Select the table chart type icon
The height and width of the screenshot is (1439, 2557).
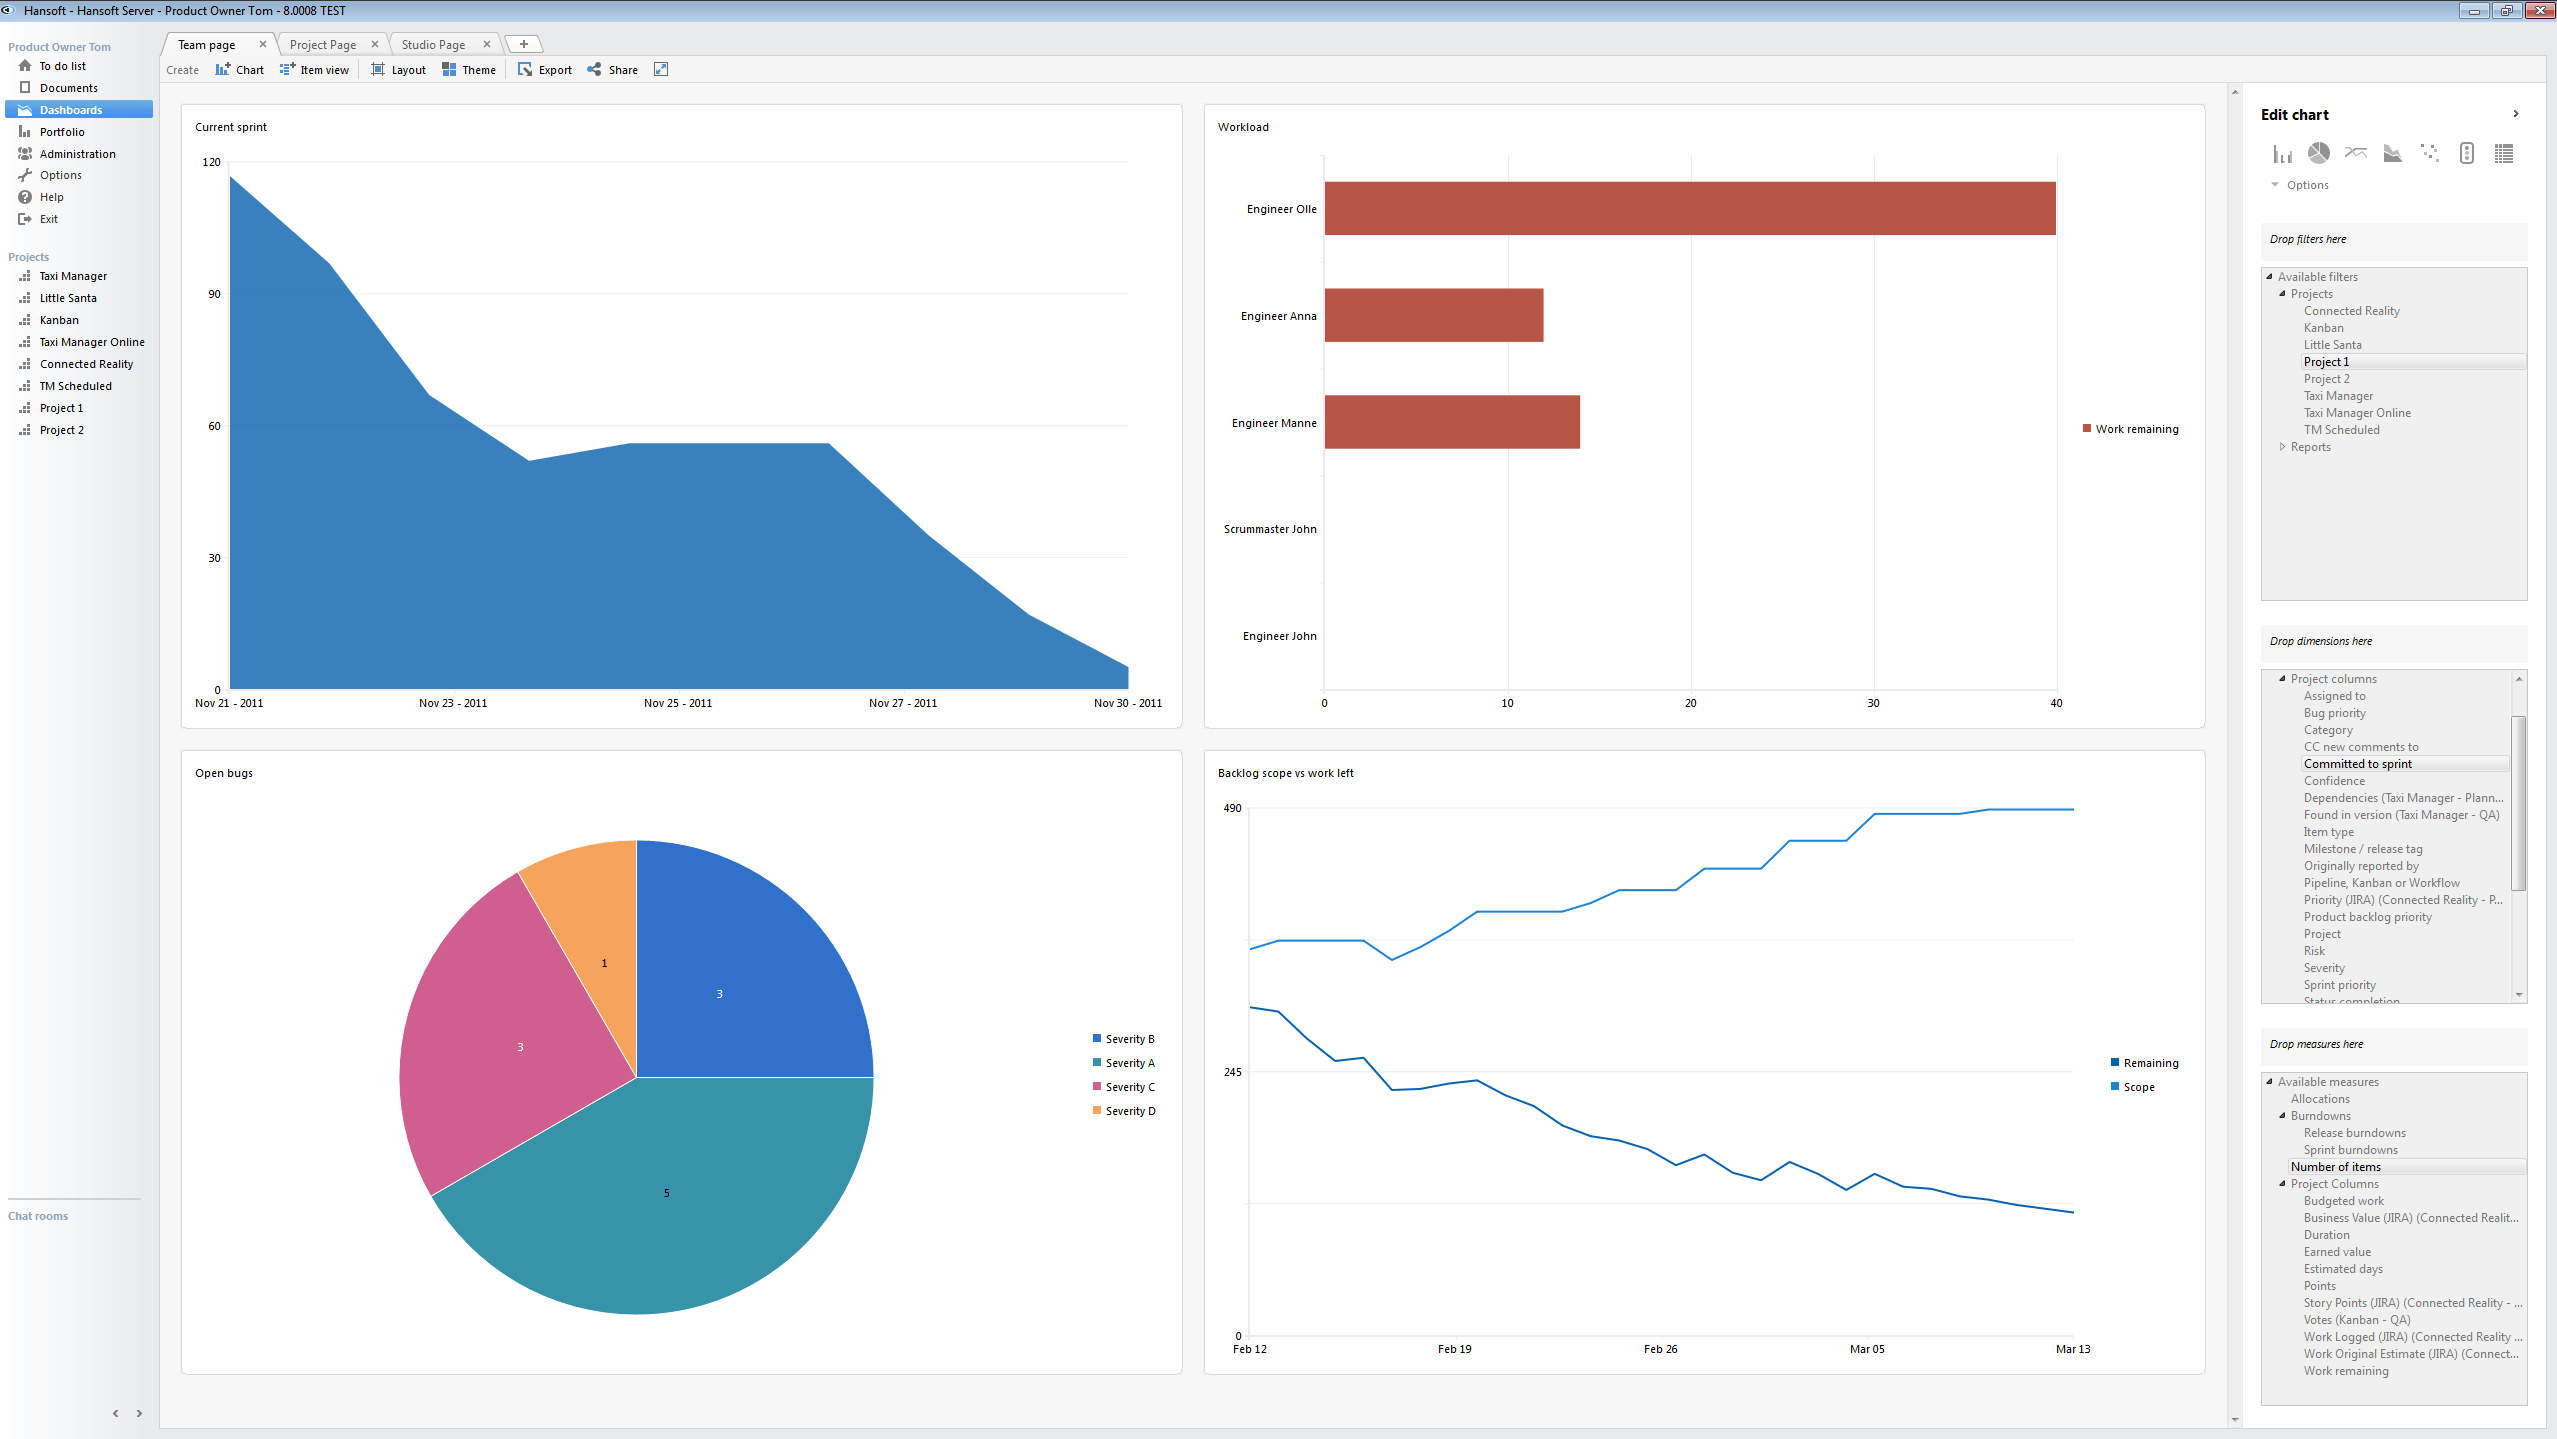click(2505, 153)
